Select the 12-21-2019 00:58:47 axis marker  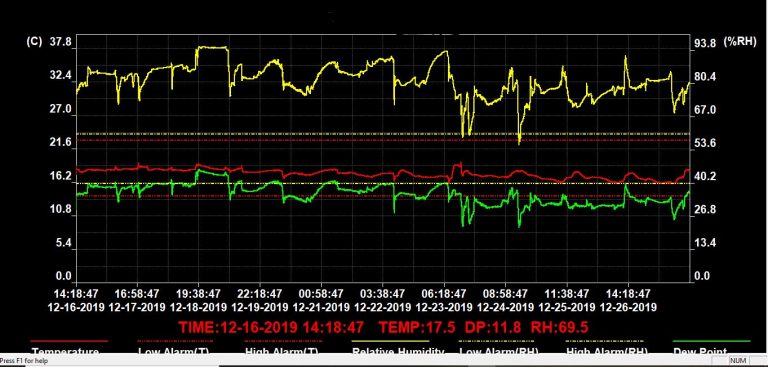pyautogui.click(x=321, y=300)
